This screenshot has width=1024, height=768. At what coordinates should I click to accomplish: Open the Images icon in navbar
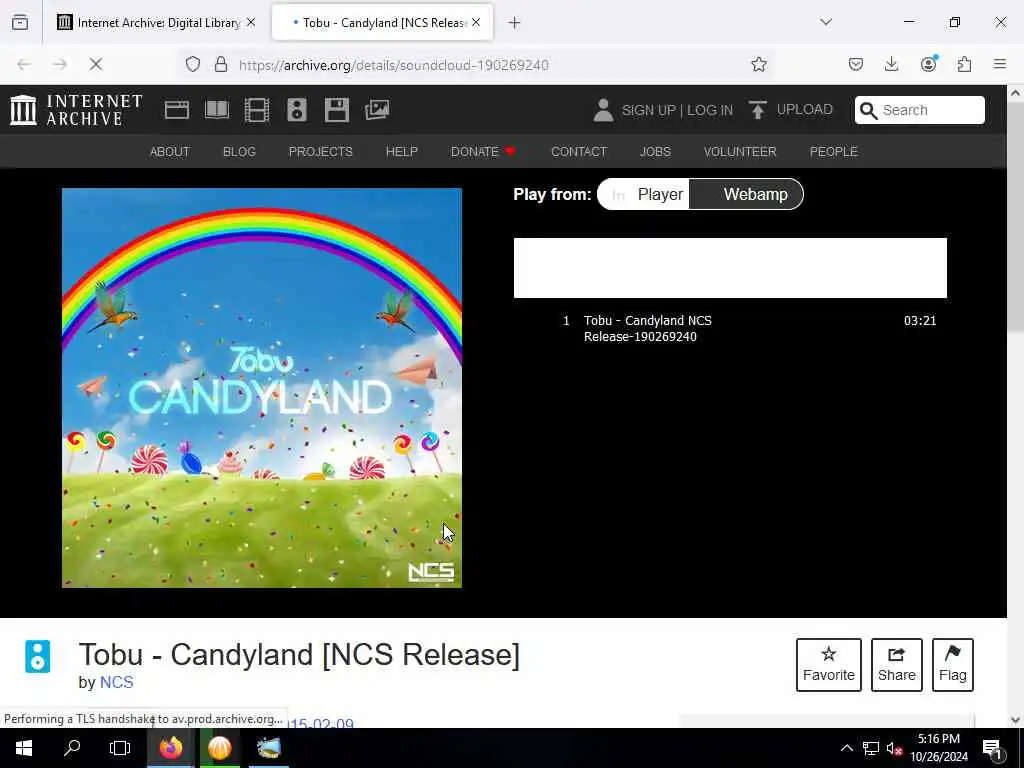[x=377, y=110]
